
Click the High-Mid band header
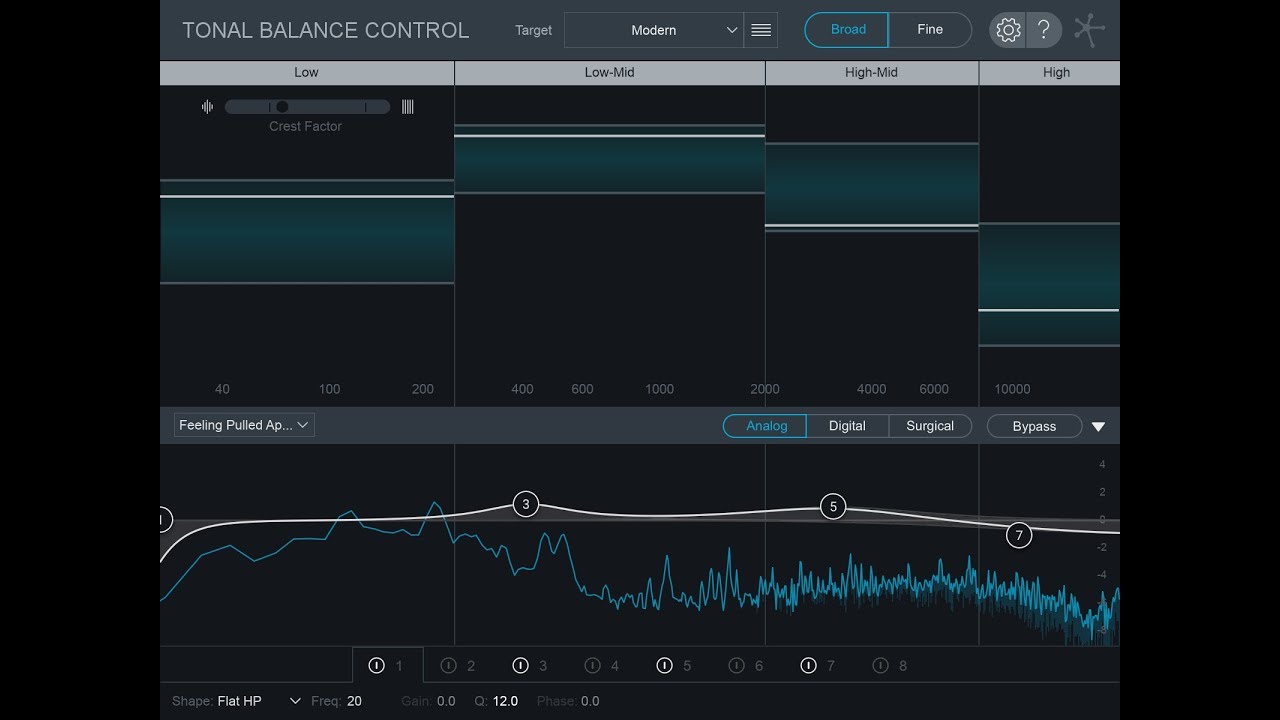872,73
